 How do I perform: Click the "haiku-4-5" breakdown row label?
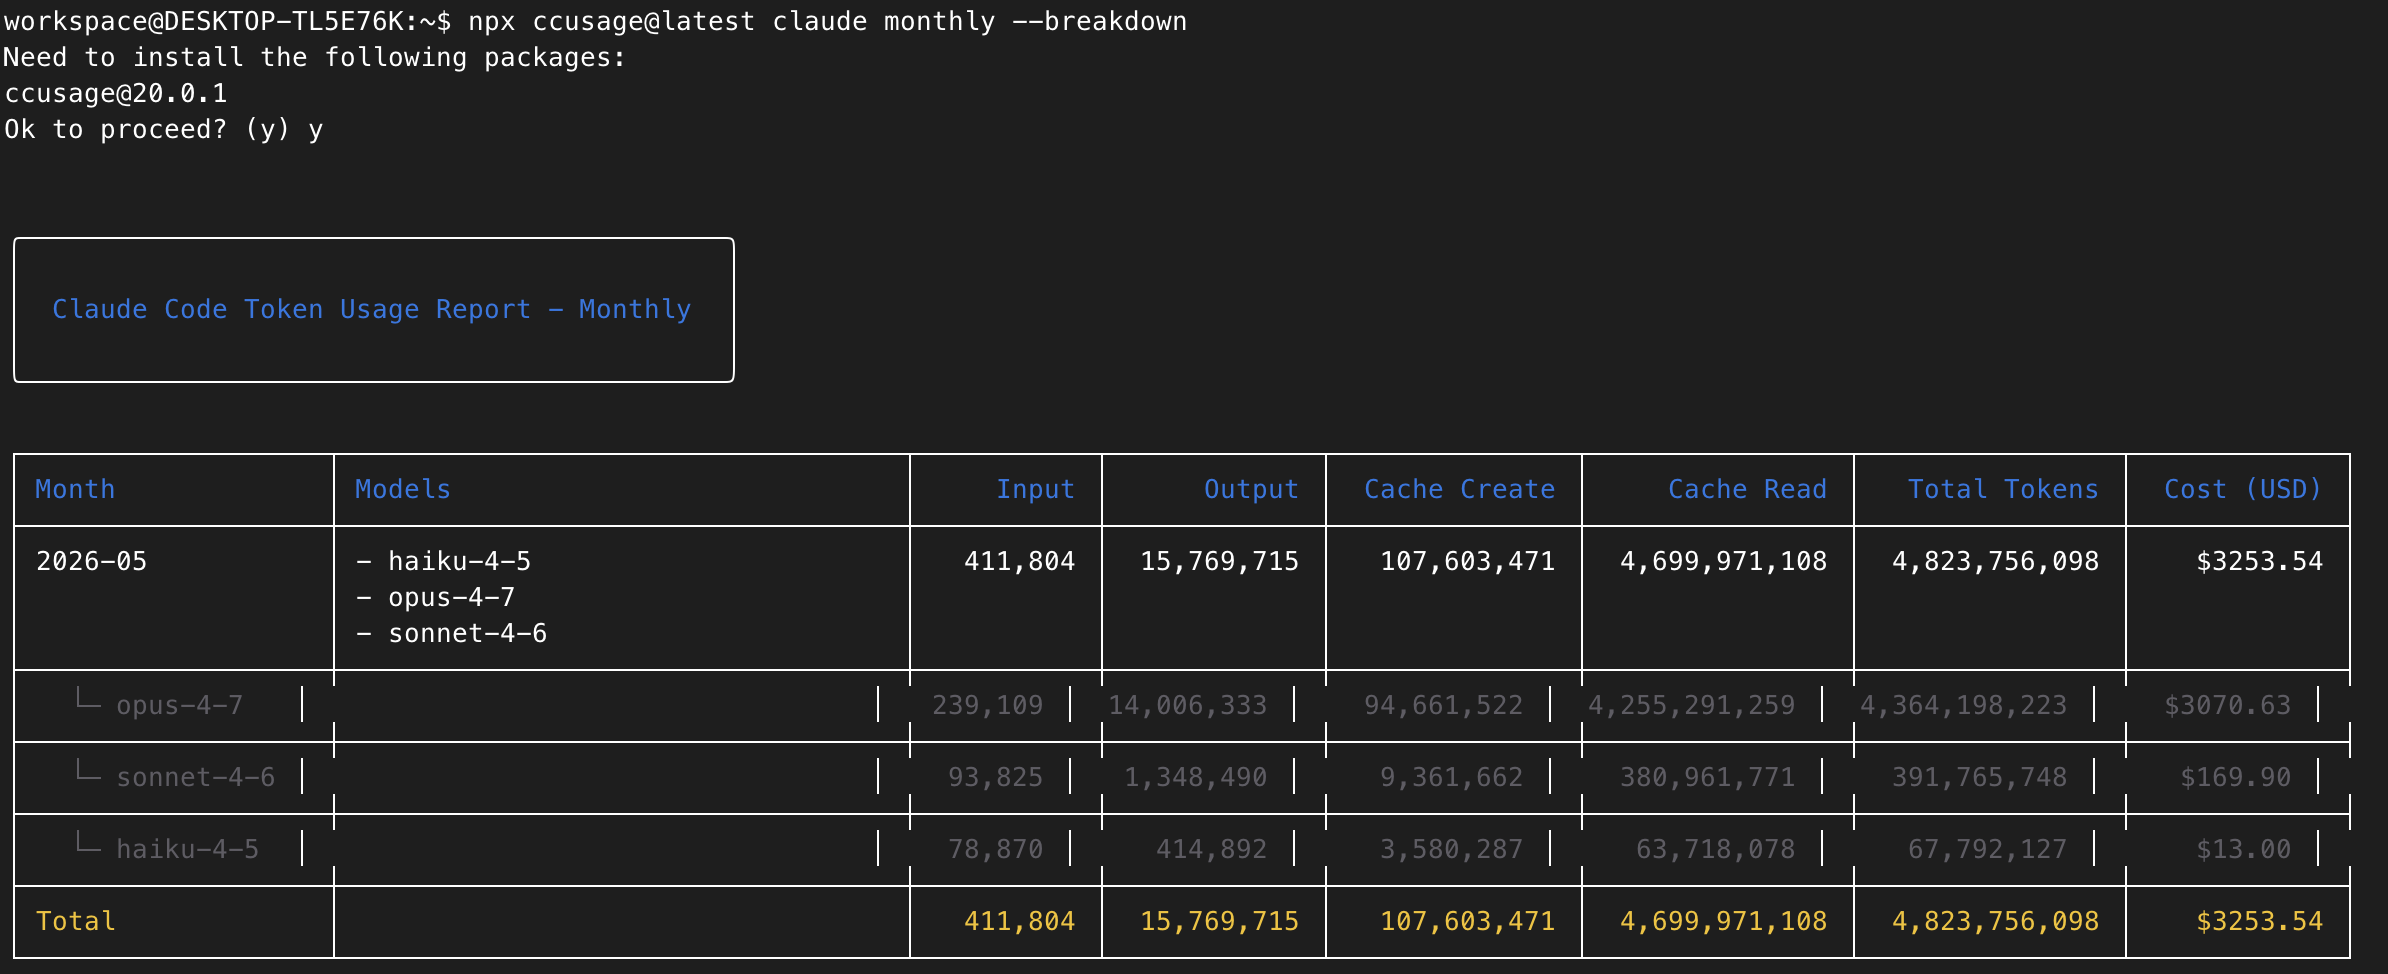point(187,849)
